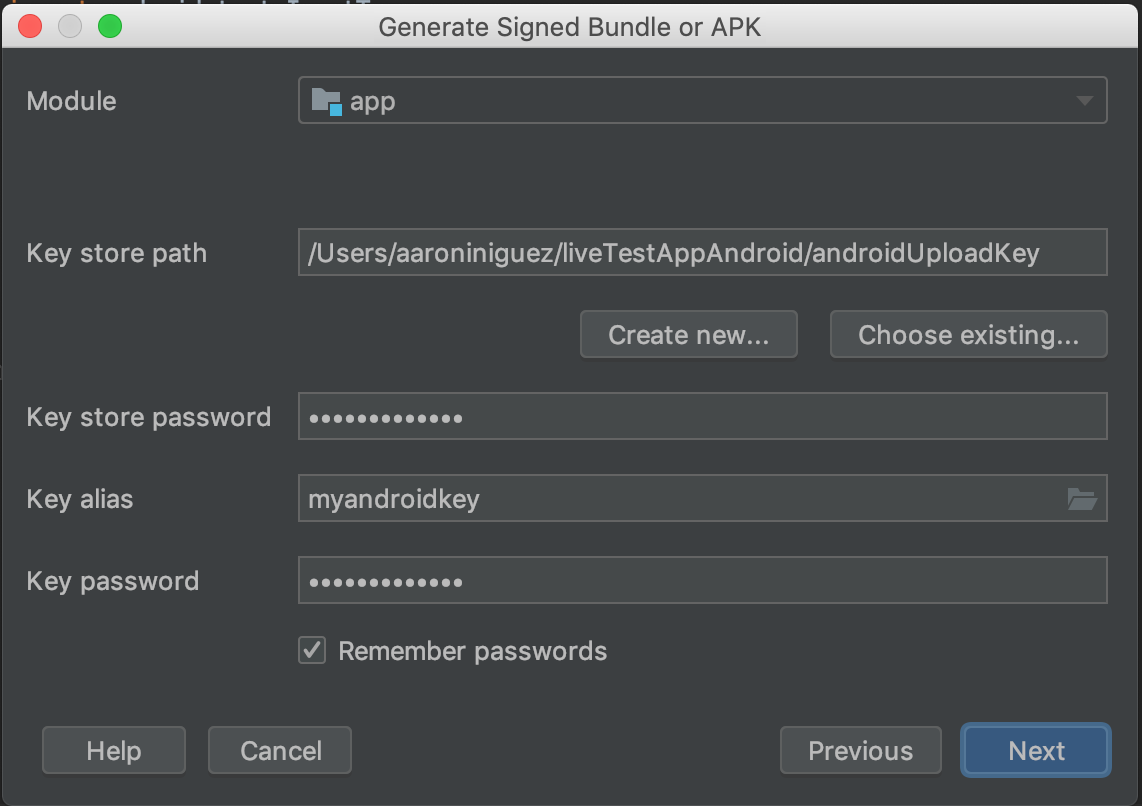1142x806 pixels.
Task: Click the Key store path label
Action: [x=116, y=253]
